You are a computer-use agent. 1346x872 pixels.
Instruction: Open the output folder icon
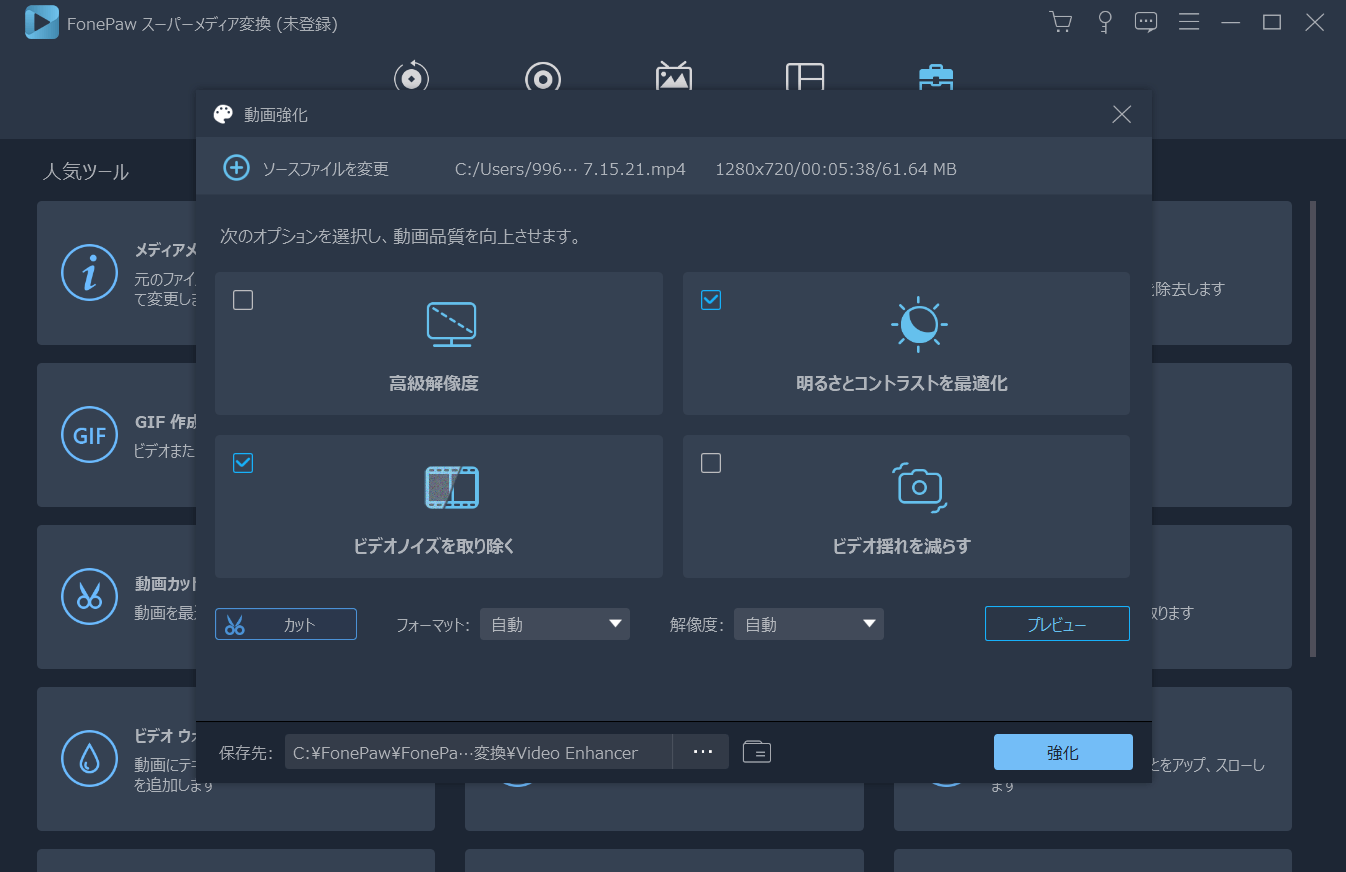click(757, 752)
